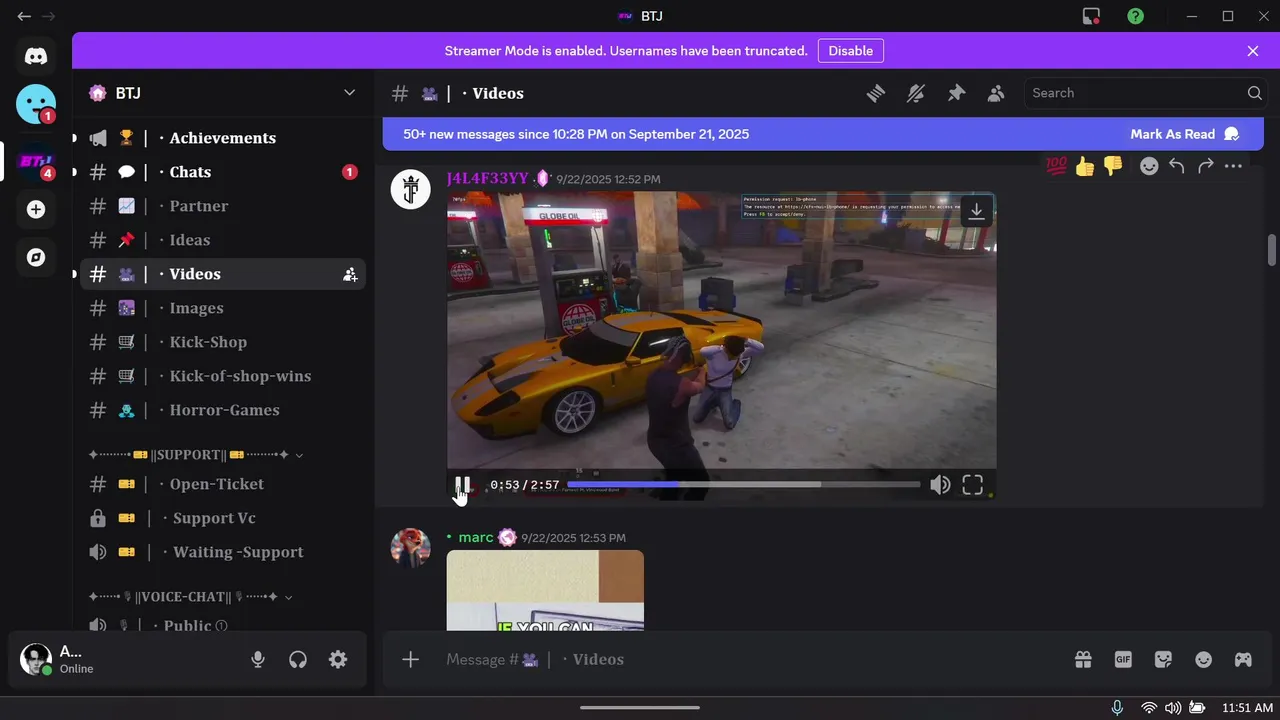The image size is (1280, 720).
Task: Open more message options menu
Action: [x=1233, y=166]
